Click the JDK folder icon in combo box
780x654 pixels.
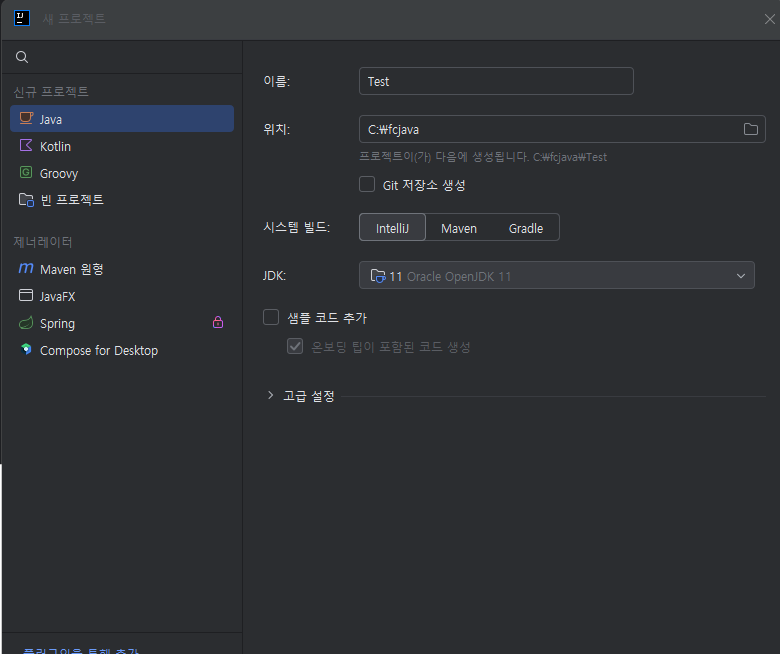(378, 276)
